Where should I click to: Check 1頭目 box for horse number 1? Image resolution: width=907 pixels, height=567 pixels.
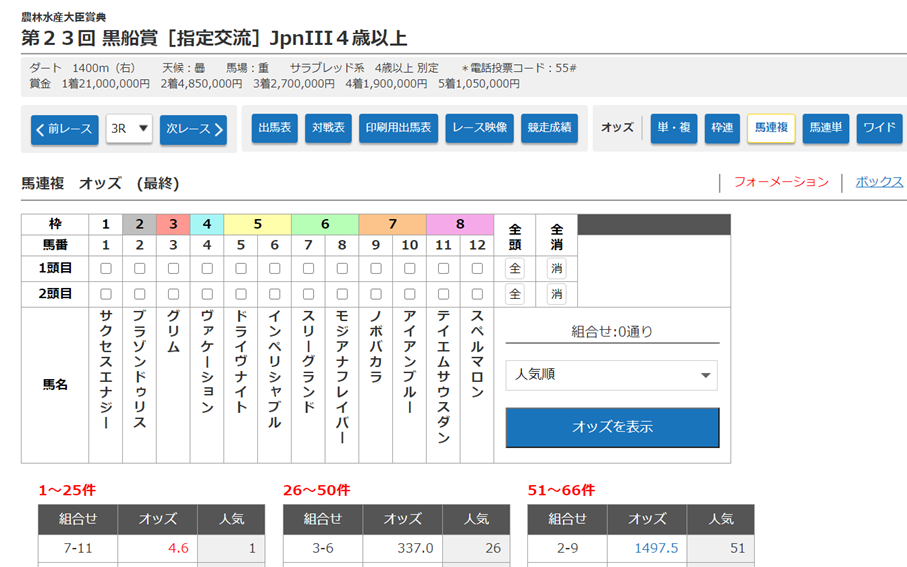tap(106, 268)
